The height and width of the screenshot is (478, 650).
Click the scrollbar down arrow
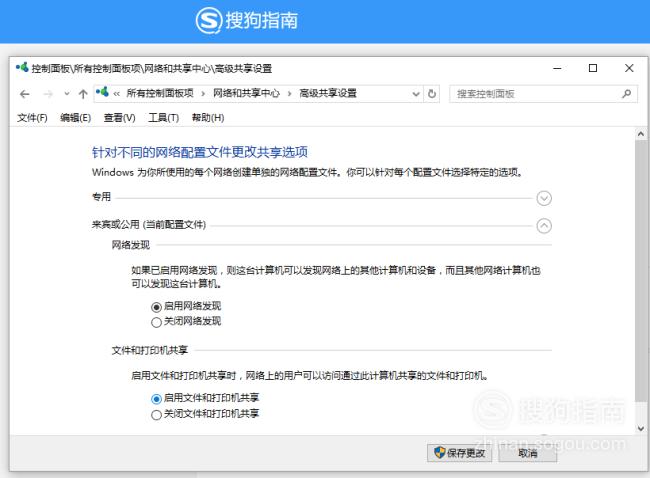(x=640, y=429)
